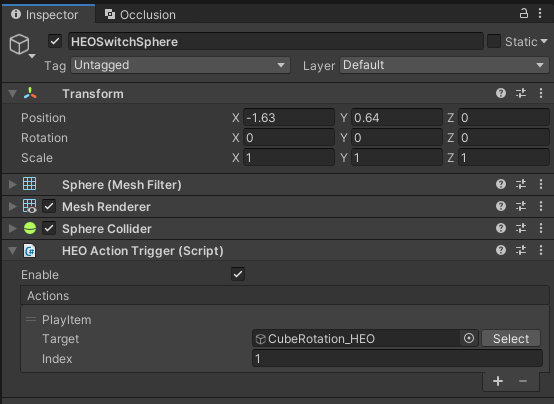The image size is (554, 404).
Task: Open object picker circle for Target field
Action: click(469, 338)
